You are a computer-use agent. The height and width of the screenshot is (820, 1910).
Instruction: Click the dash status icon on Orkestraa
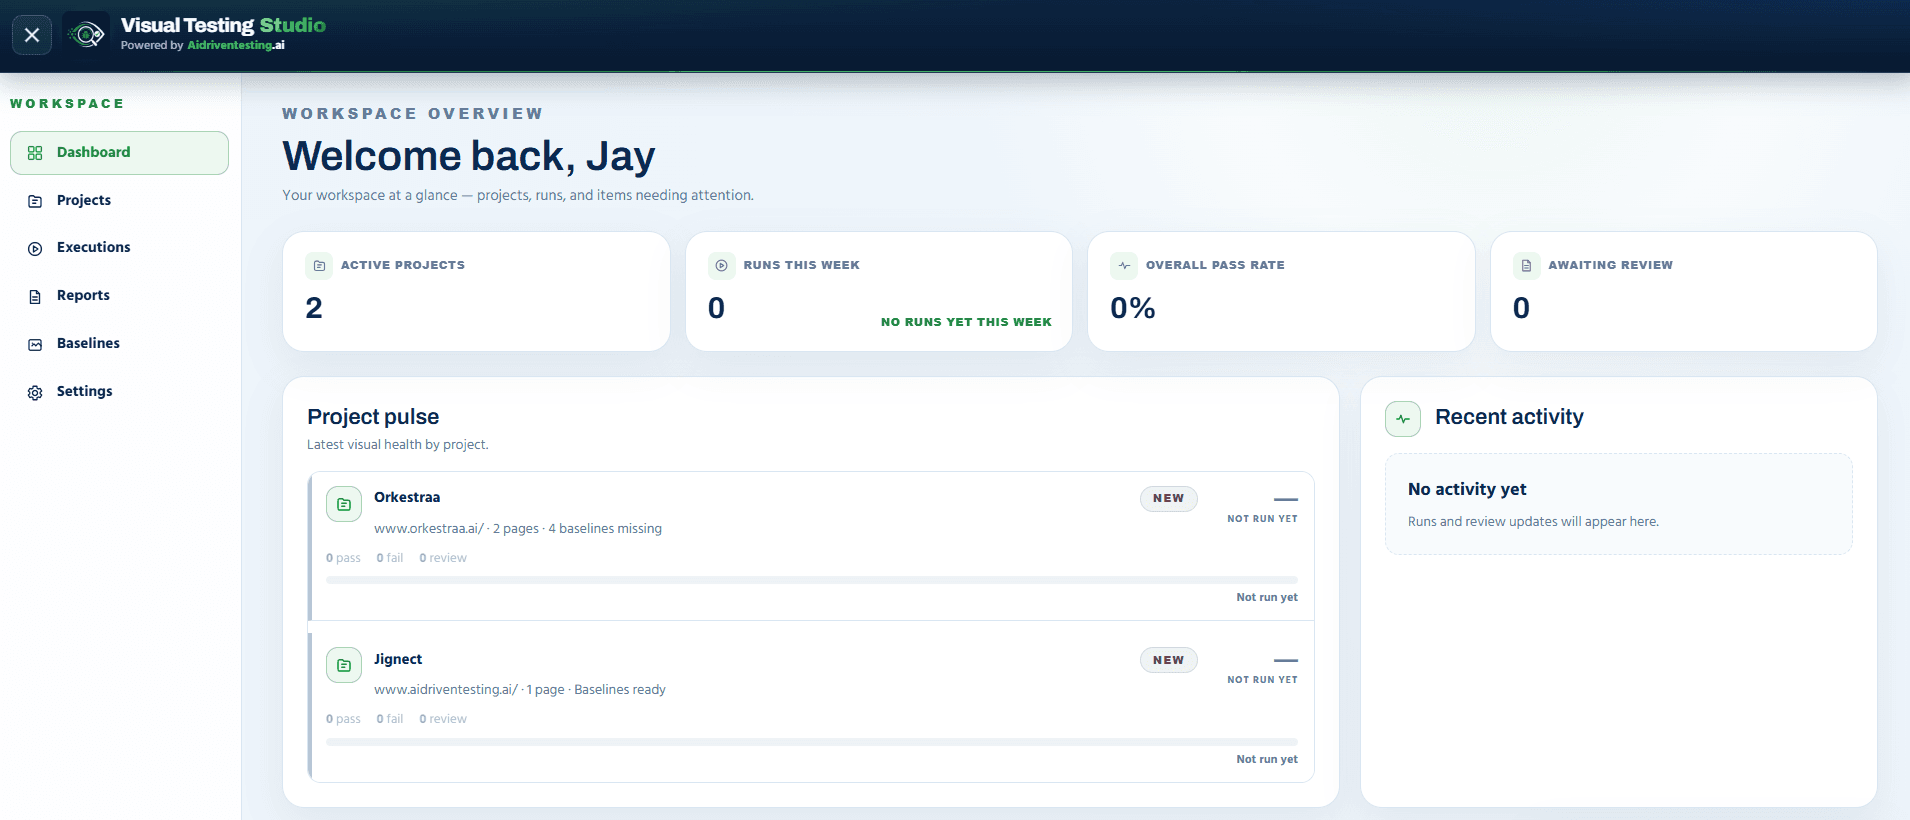tap(1286, 499)
